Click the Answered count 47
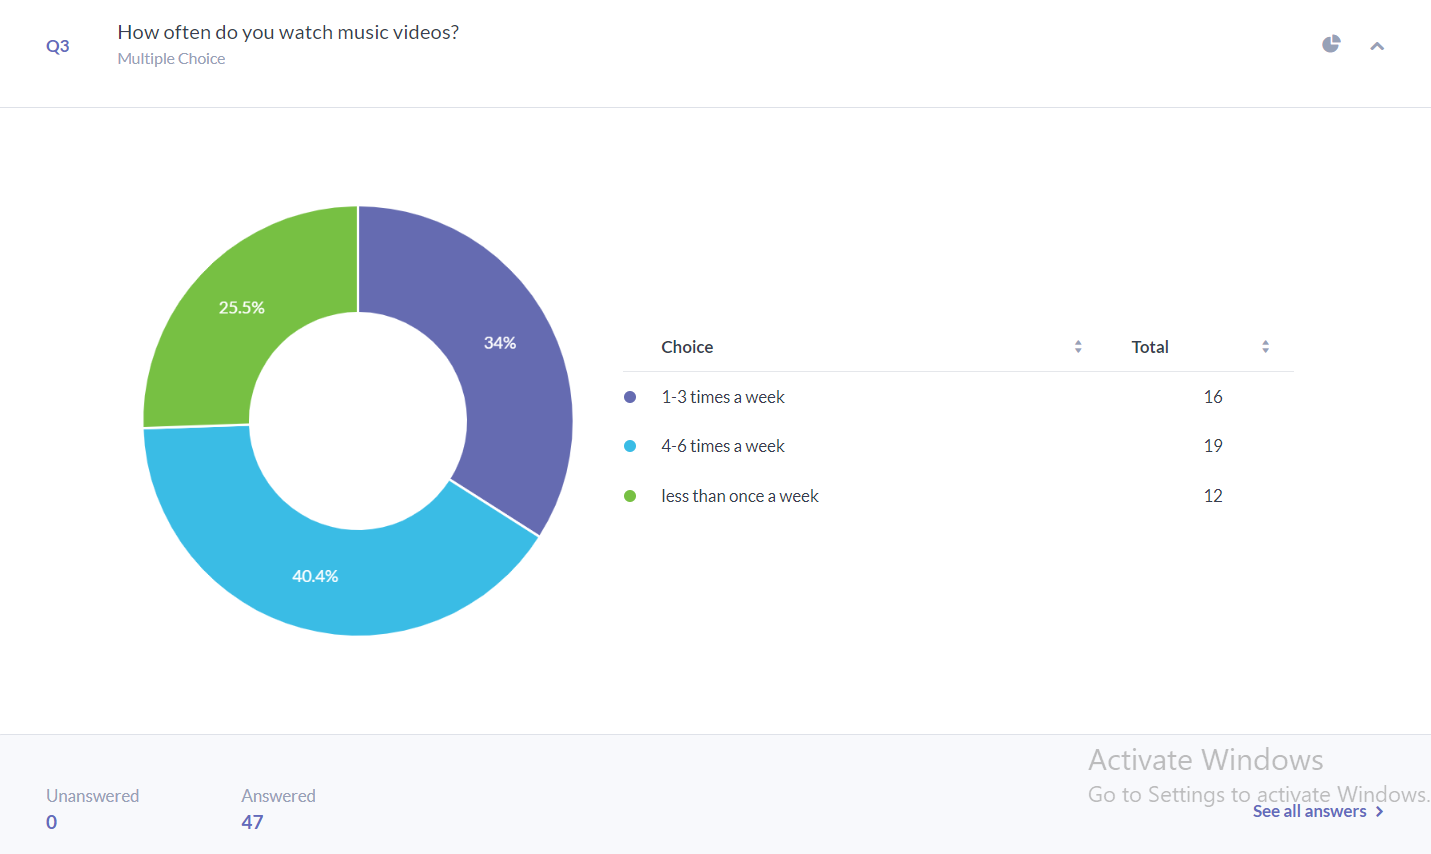This screenshot has width=1431, height=854. click(x=252, y=822)
